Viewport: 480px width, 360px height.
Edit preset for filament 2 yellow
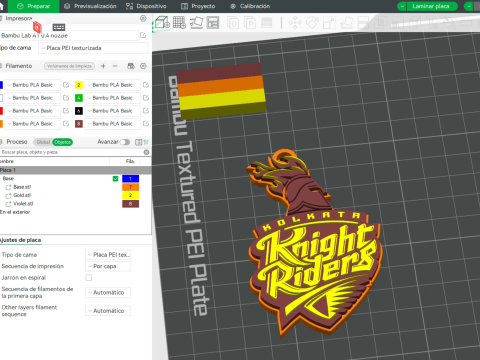[146, 85]
